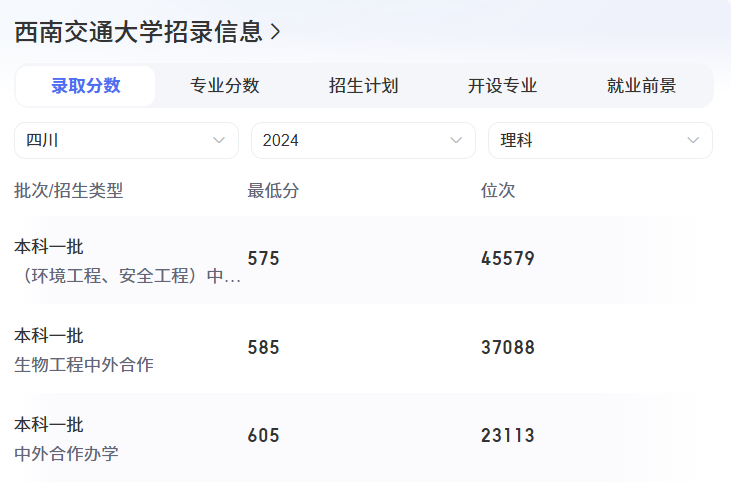
Task: Open 西南交通大学招录信息 details arrow
Action: (x=276, y=32)
